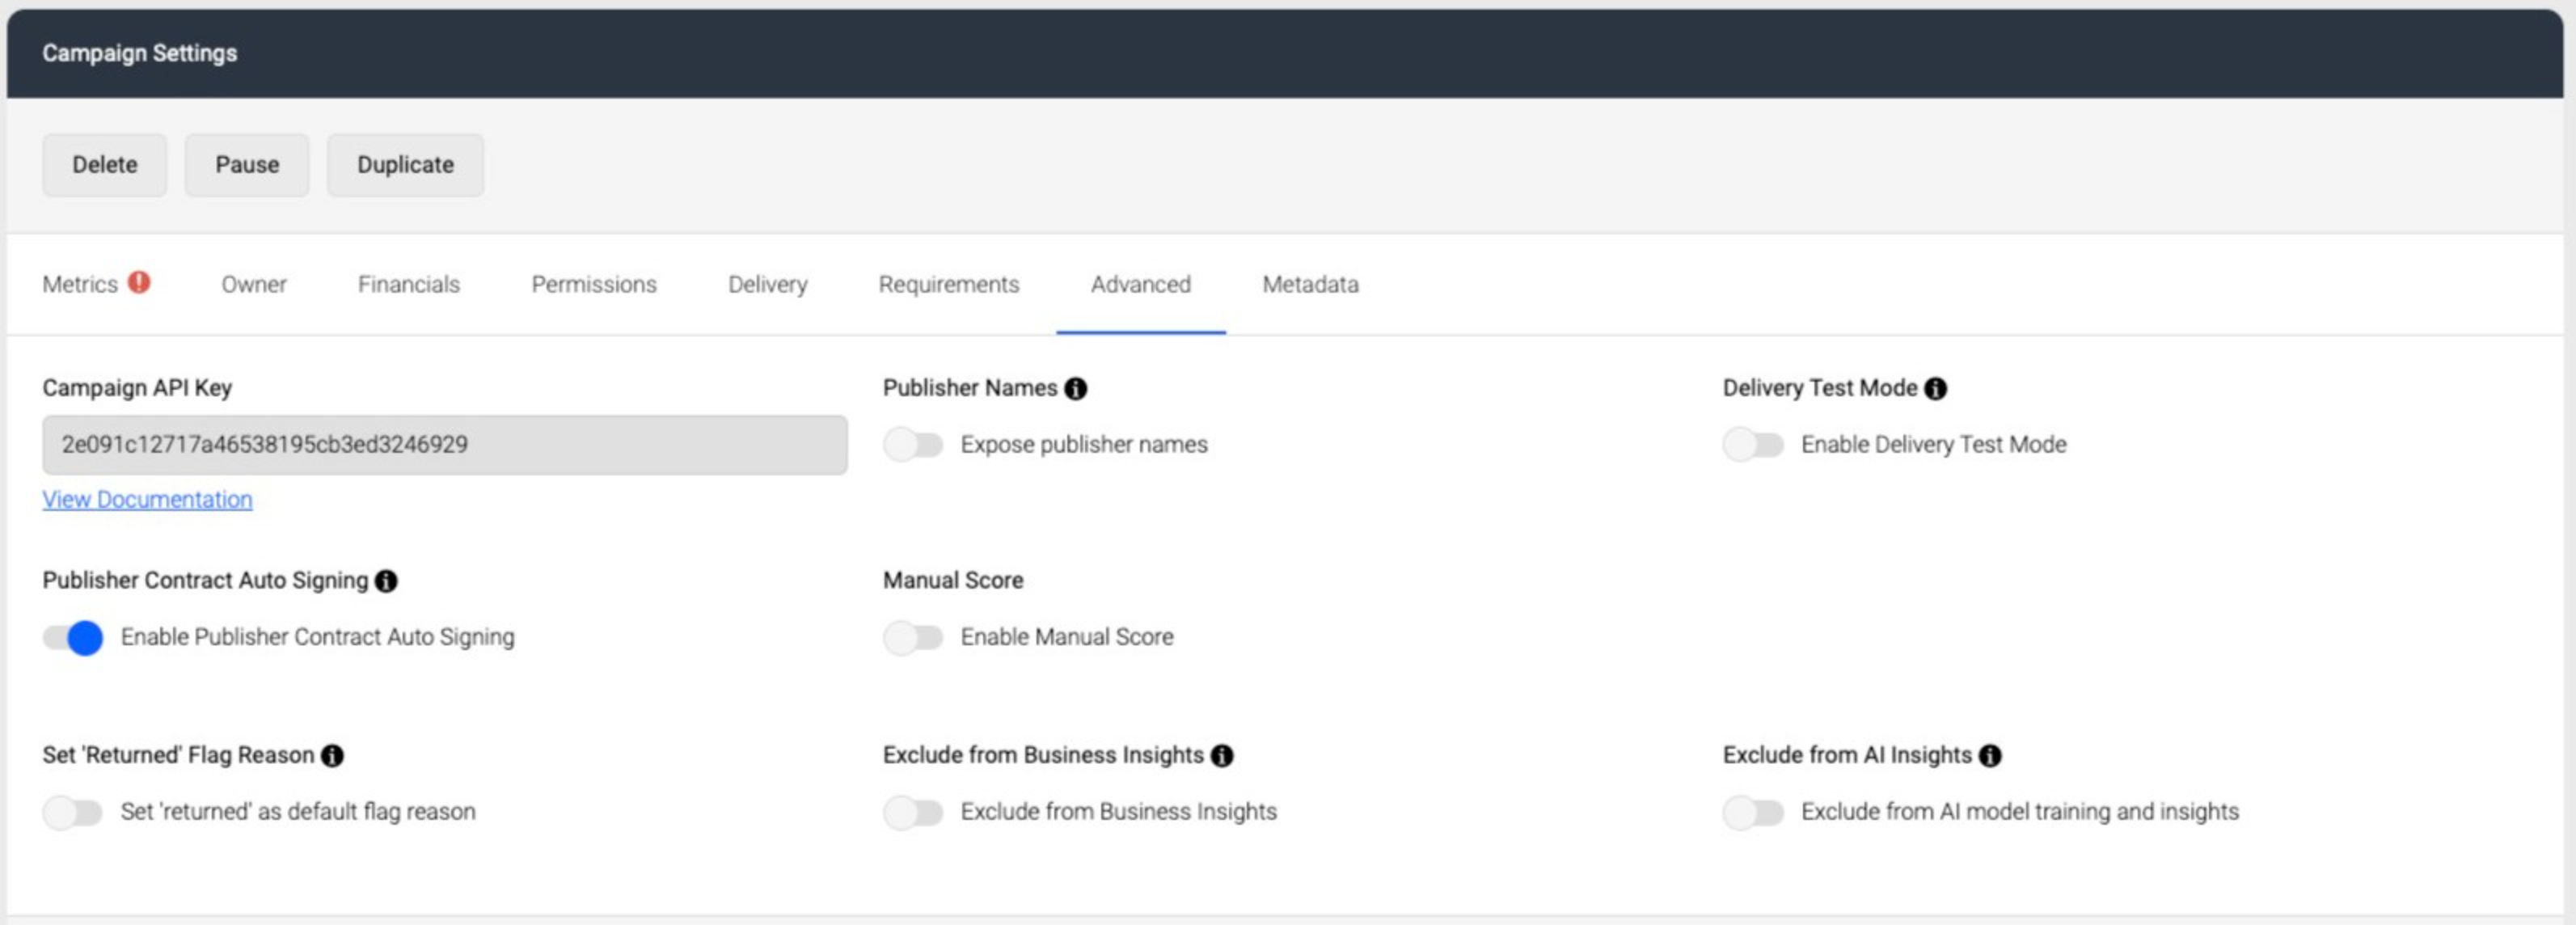Click the 'Expose publisher names' label
This screenshot has height=925, width=2576.
[x=1084, y=444]
